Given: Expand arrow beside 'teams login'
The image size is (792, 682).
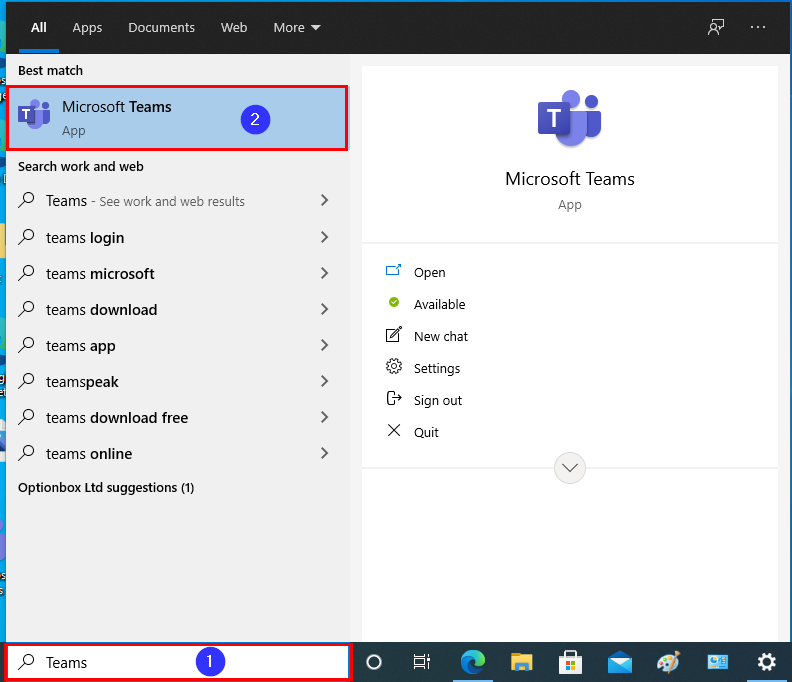Looking at the screenshot, I should point(324,237).
